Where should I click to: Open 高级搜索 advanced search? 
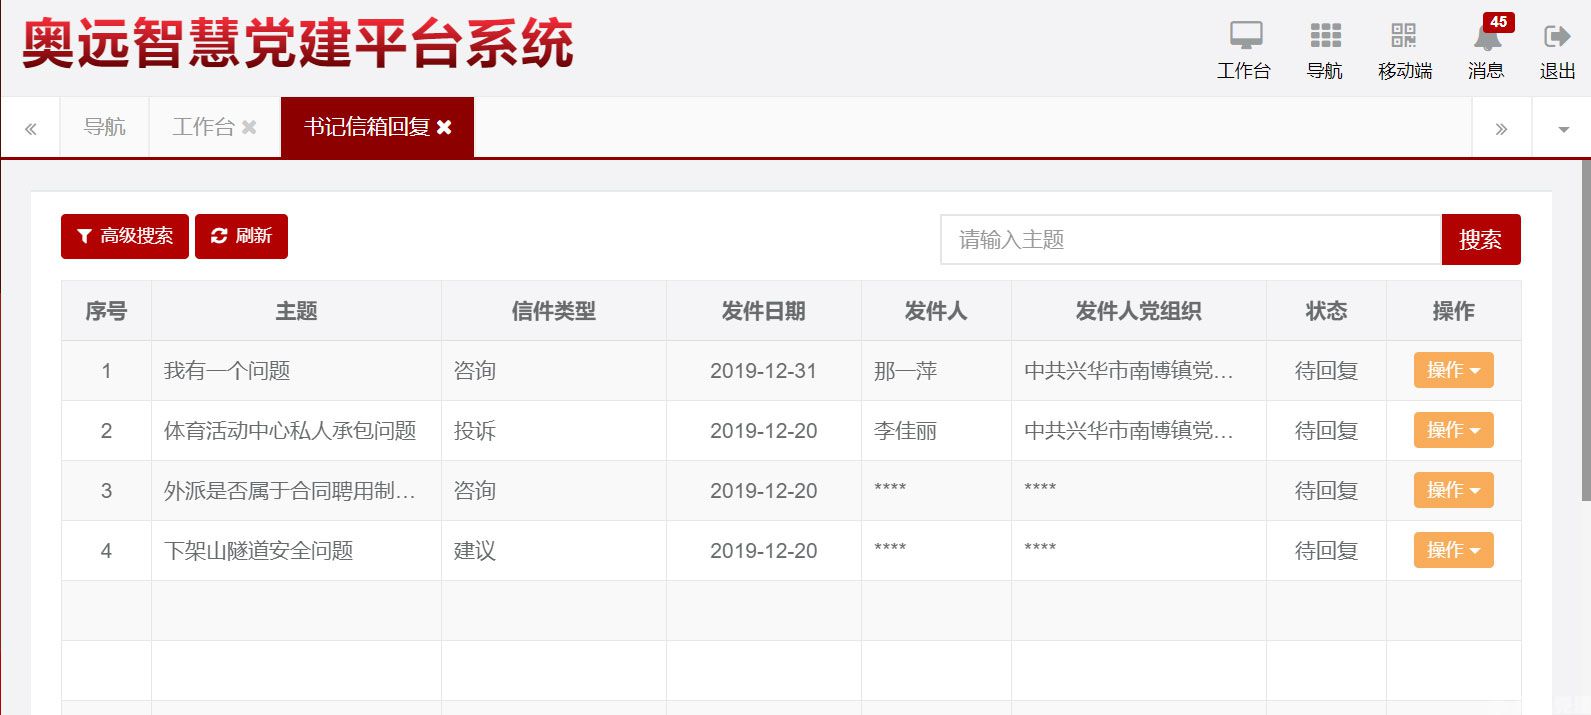[x=125, y=236]
